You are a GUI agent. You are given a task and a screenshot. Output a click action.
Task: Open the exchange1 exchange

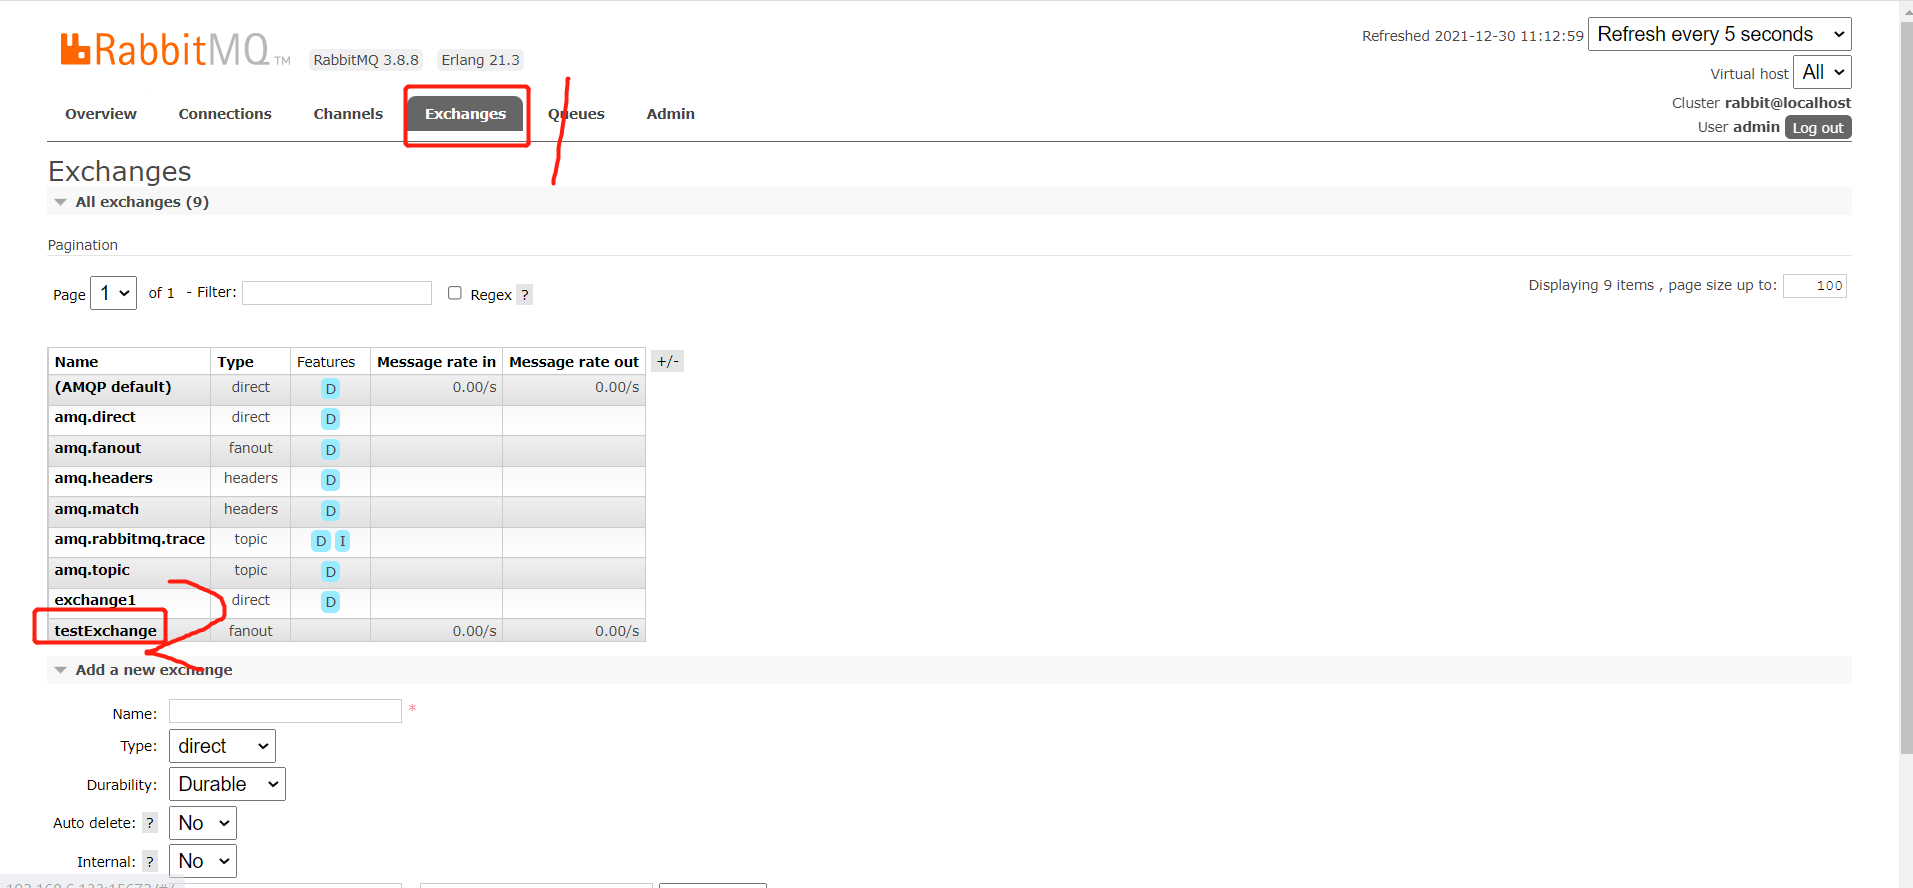tap(95, 600)
